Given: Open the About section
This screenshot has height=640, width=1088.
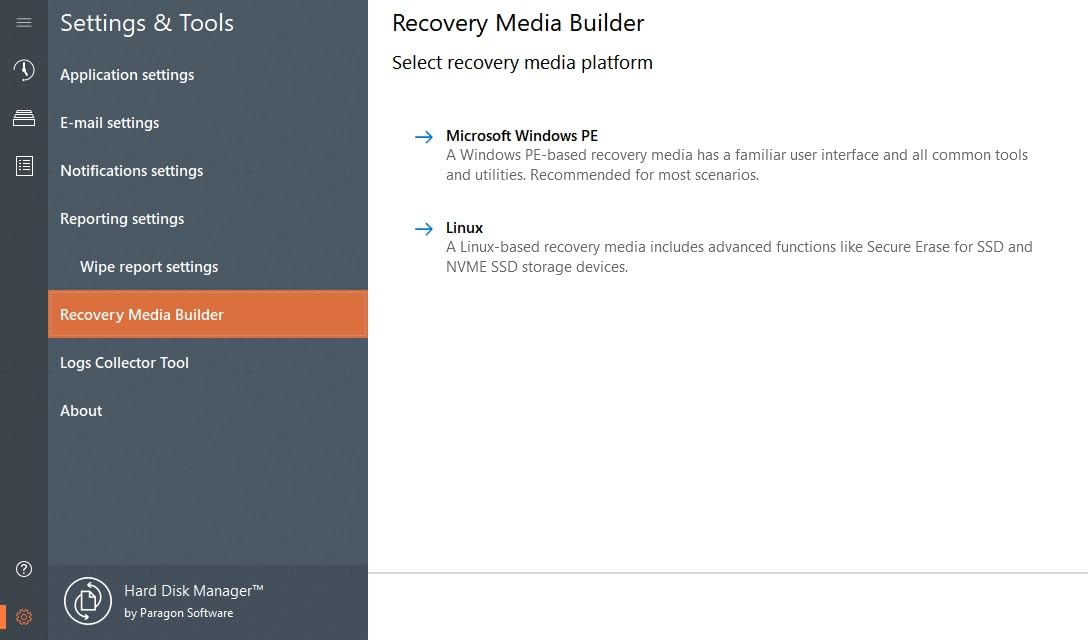Looking at the screenshot, I should click(x=207, y=410).
